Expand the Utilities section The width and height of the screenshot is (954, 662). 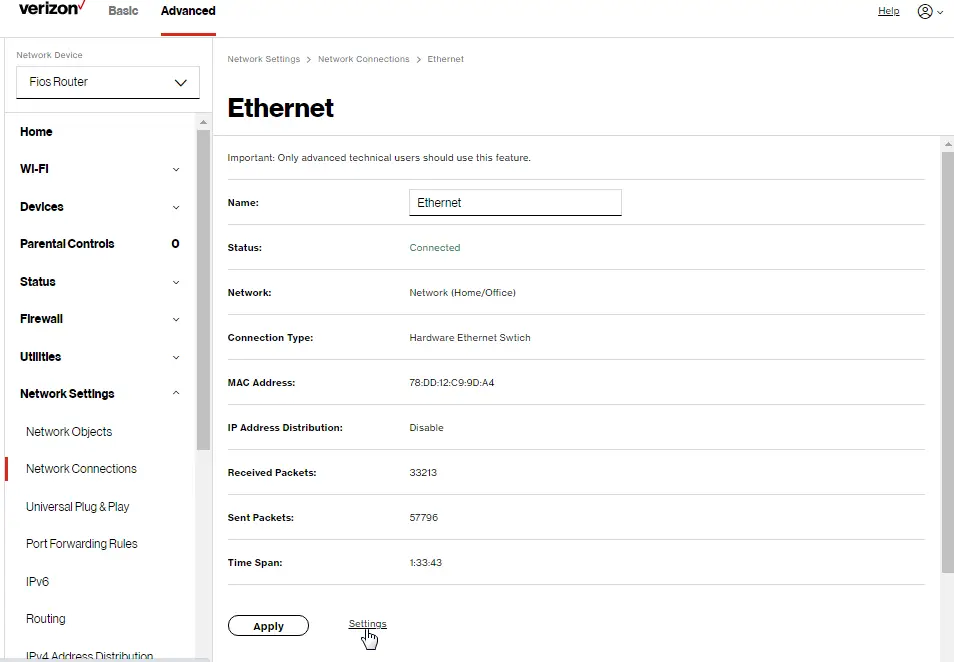click(x=97, y=356)
